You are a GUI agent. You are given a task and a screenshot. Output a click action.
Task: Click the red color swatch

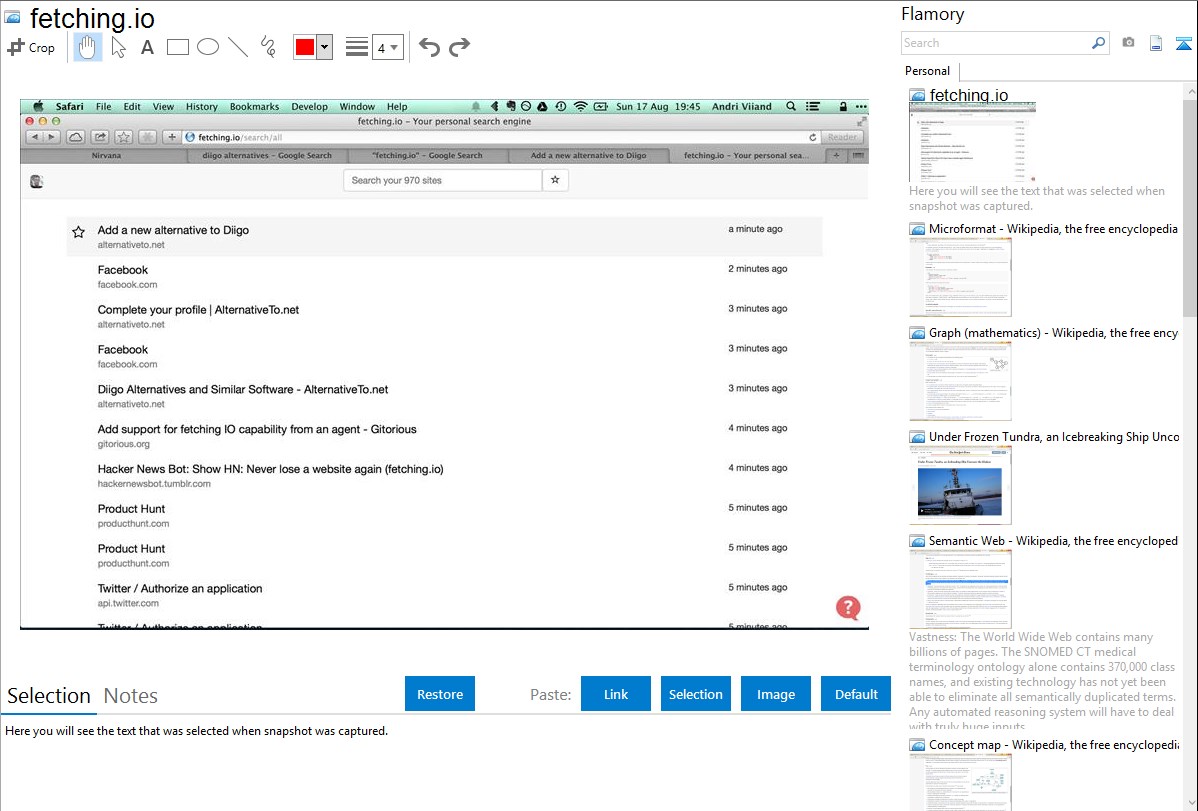click(x=305, y=47)
